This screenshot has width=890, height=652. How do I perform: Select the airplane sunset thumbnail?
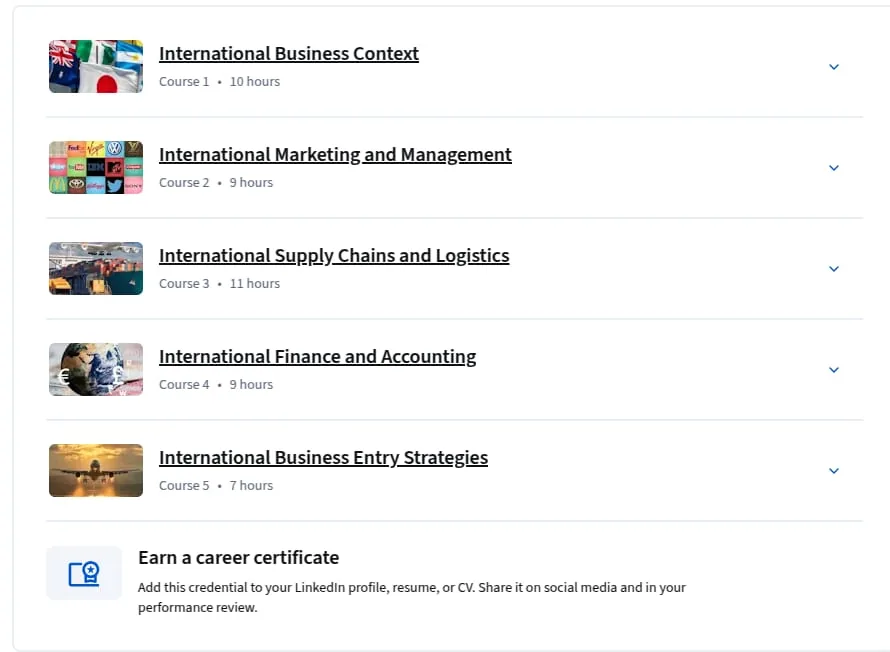[96, 470]
